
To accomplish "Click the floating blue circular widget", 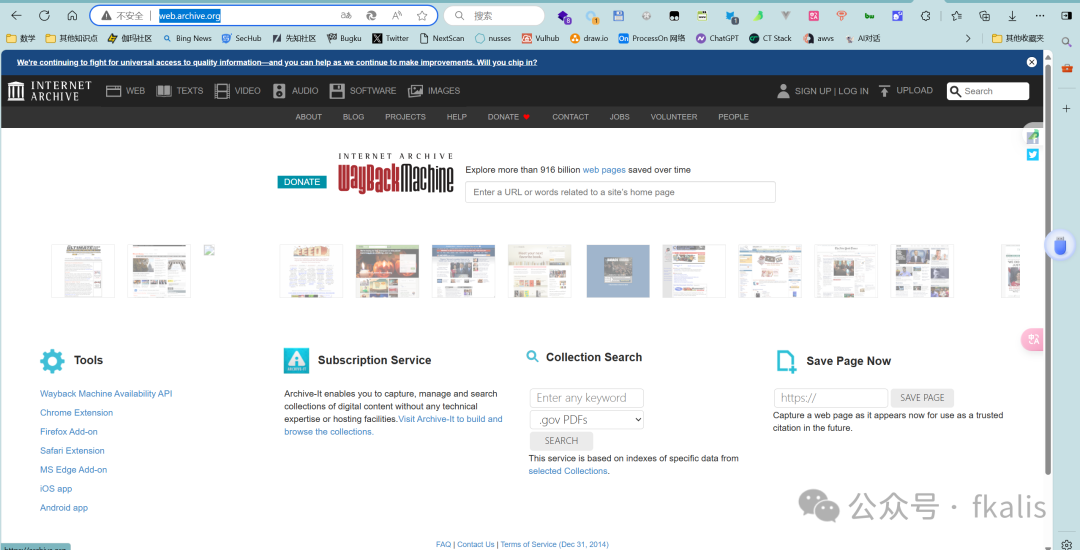I will pyautogui.click(x=1060, y=246).
